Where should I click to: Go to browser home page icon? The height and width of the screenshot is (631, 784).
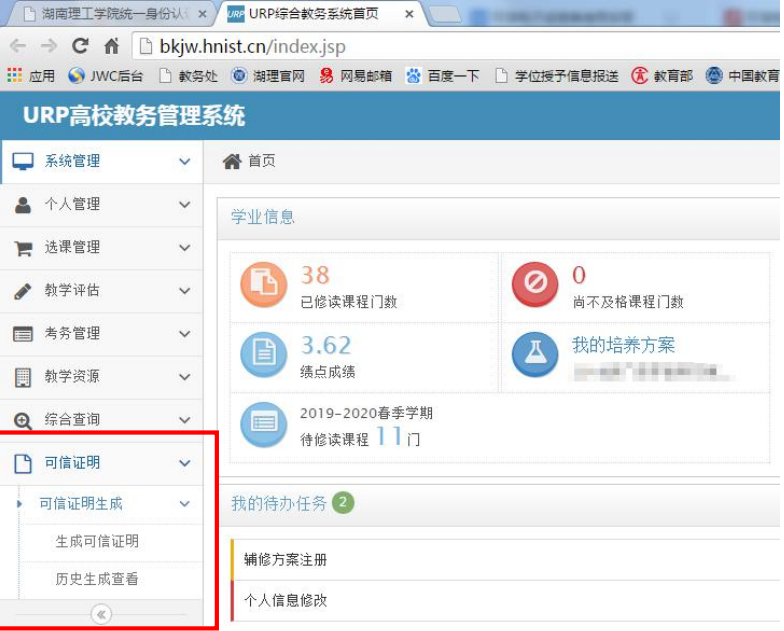click(112, 46)
